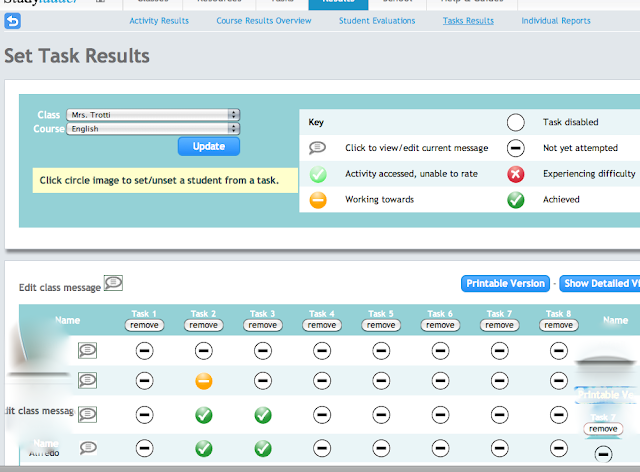Image resolution: width=640 pixels, height=472 pixels.
Task: Toggle Task 7 status in third student row
Action: pos(500,415)
